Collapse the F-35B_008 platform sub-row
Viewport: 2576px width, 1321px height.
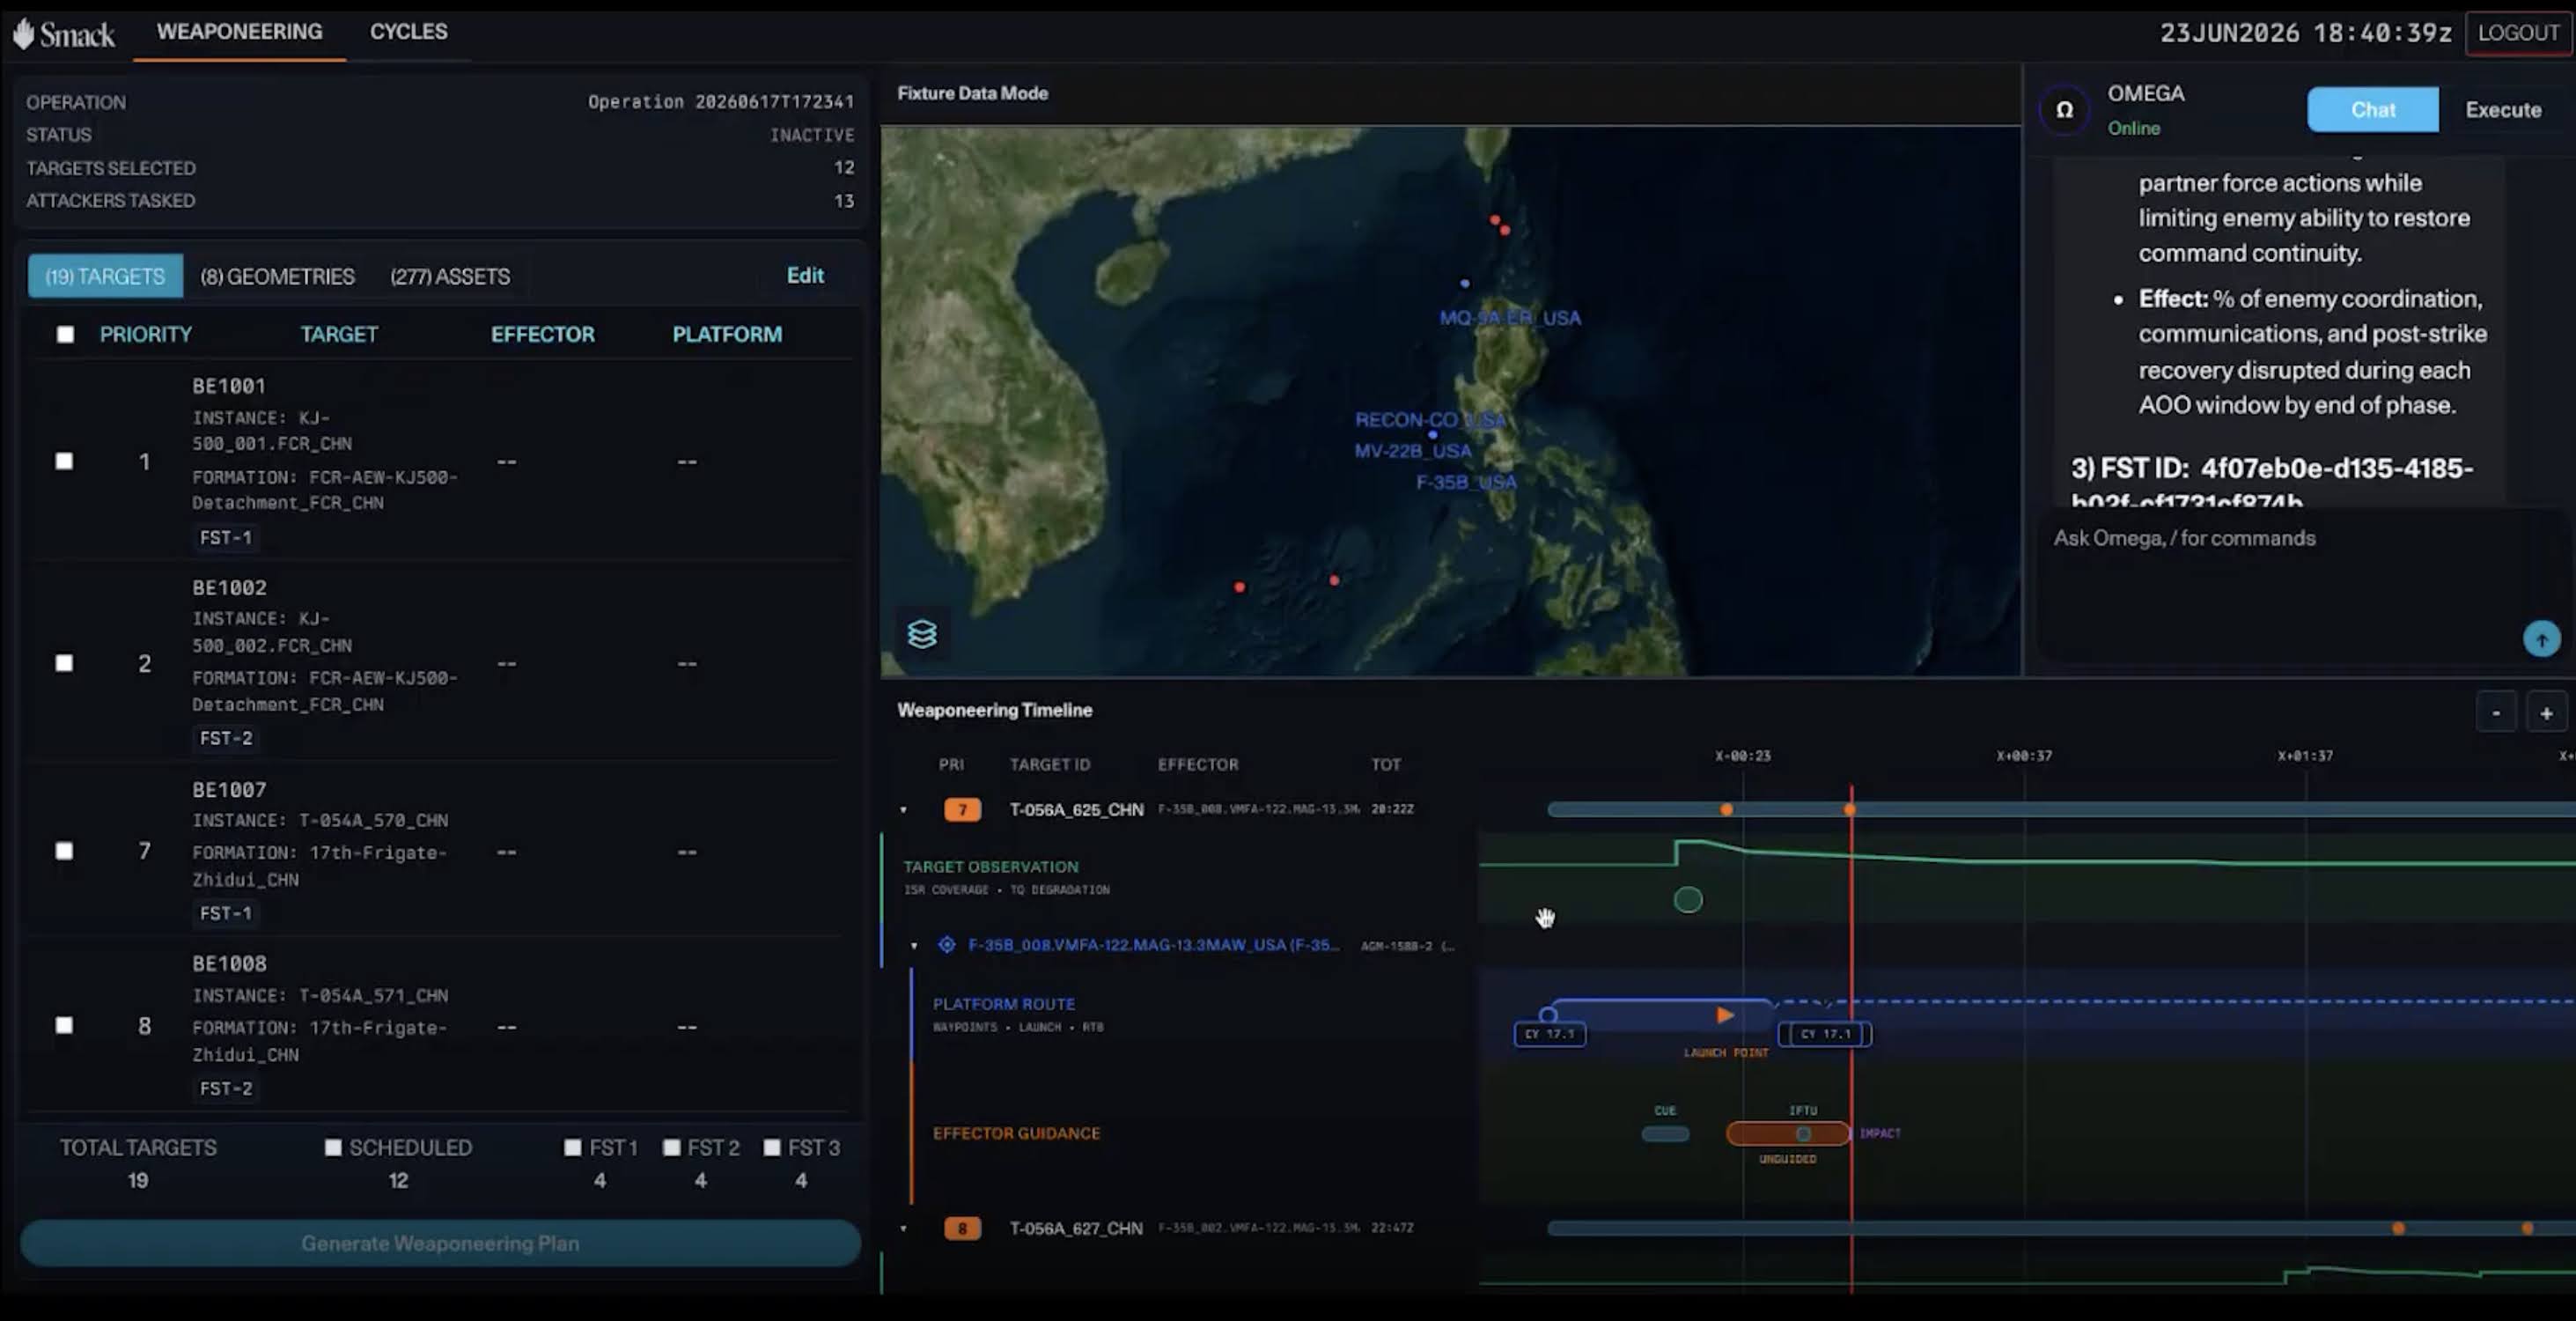(x=914, y=945)
